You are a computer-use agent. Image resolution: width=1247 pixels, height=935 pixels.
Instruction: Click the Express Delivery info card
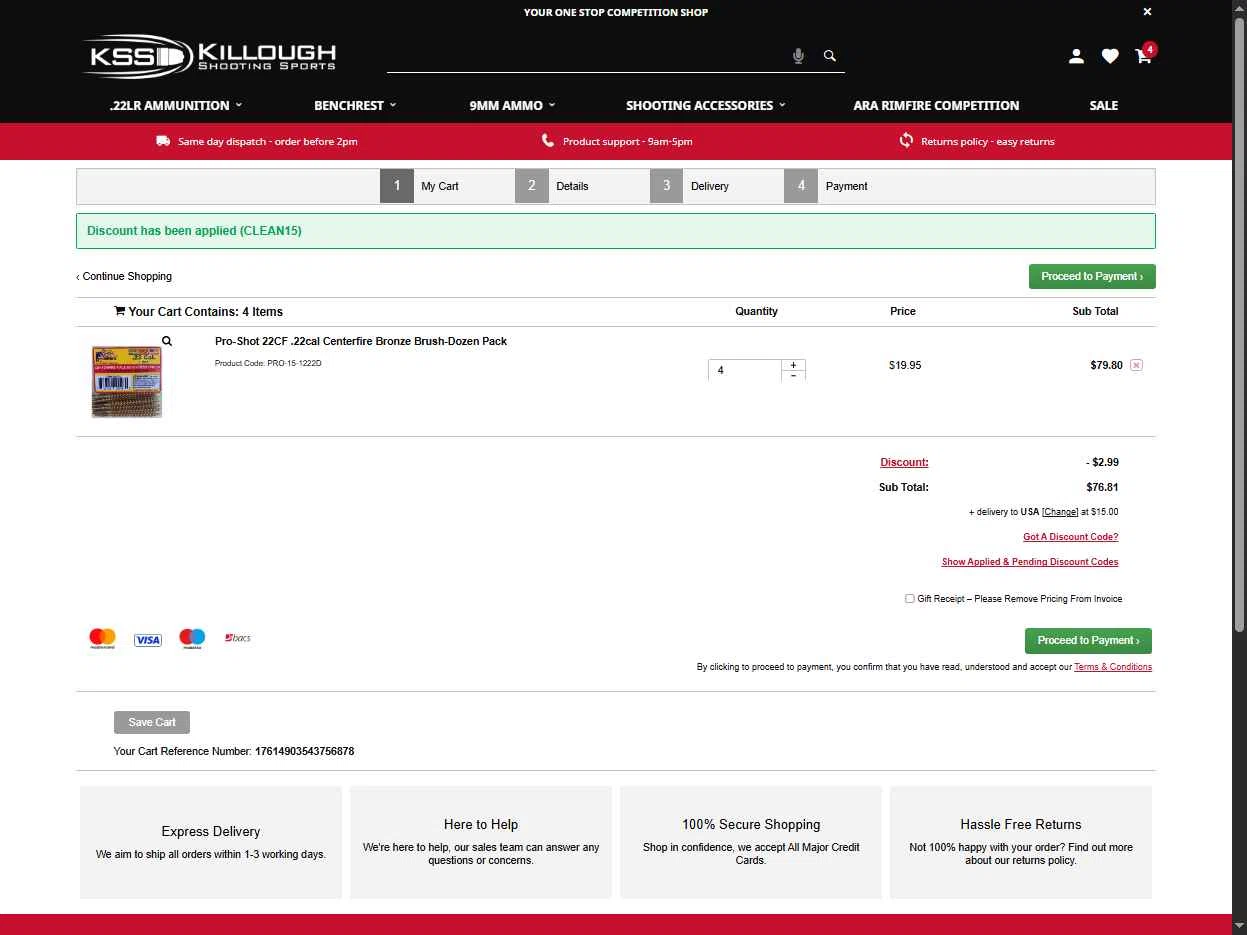coord(211,842)
